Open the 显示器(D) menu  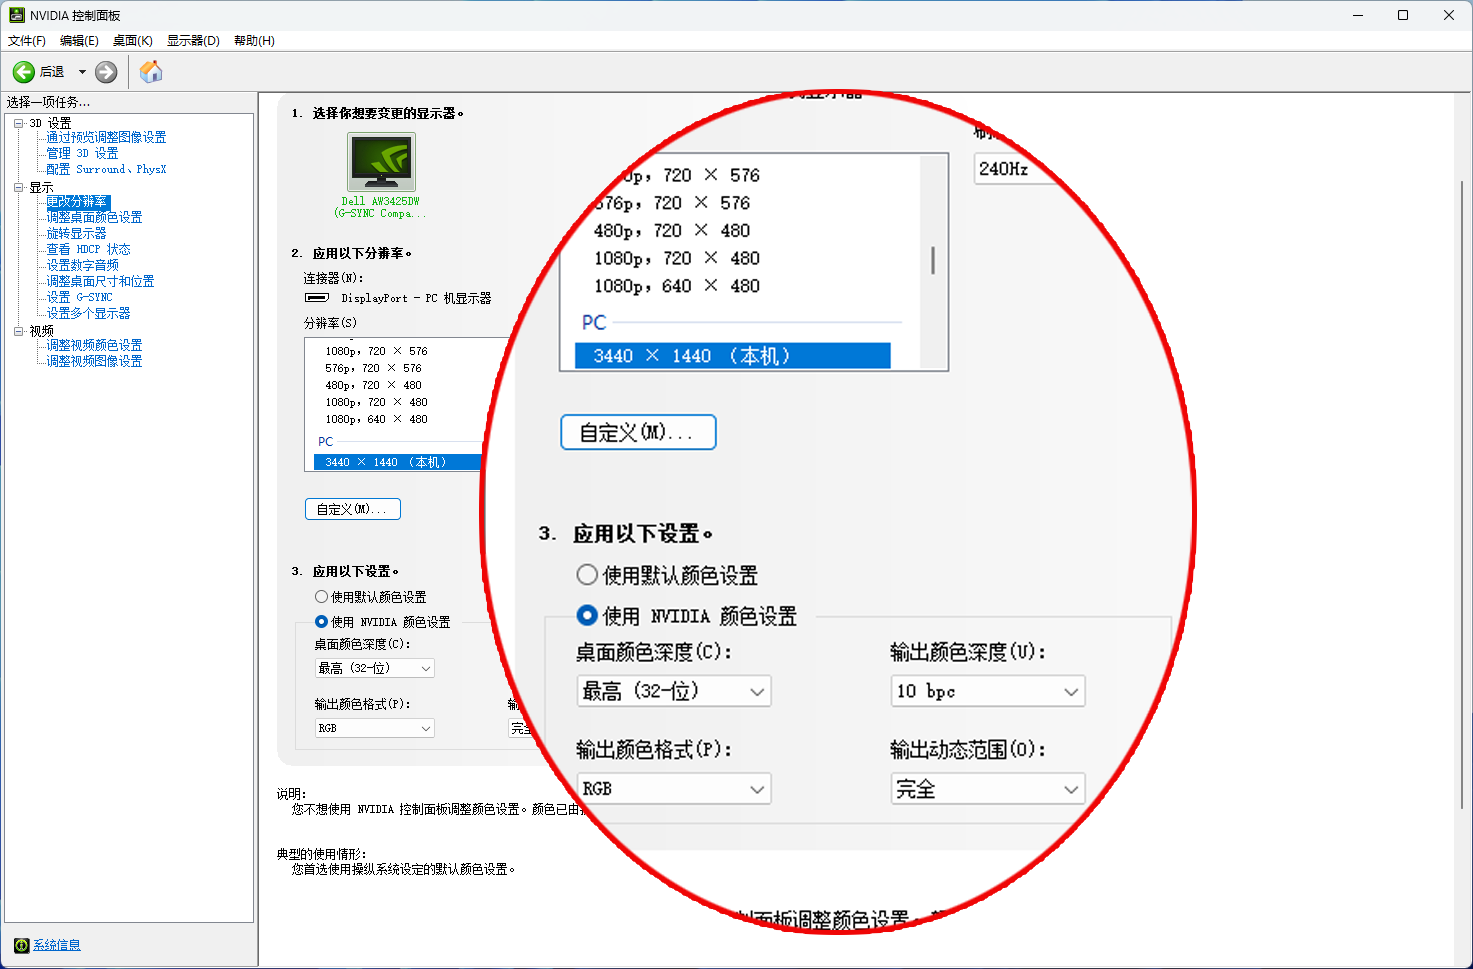(193, 41)
